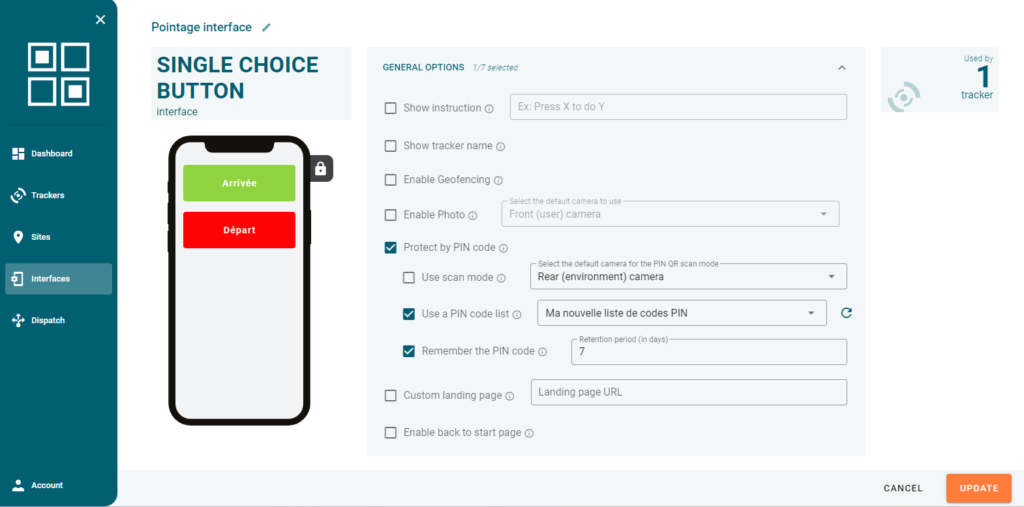Click the info icon beside Enable Geofencing
1024x507 pixels.
[x=498, y=180]
